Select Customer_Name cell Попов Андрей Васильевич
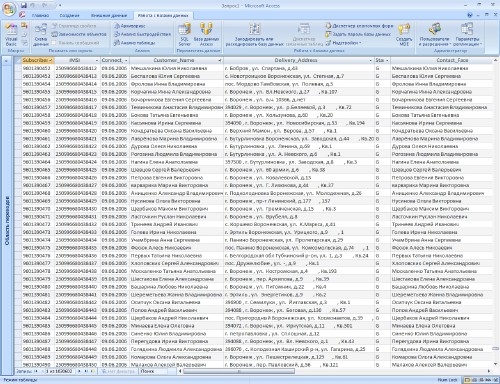This screenshot has width=500, height=384. click(177, 310)
